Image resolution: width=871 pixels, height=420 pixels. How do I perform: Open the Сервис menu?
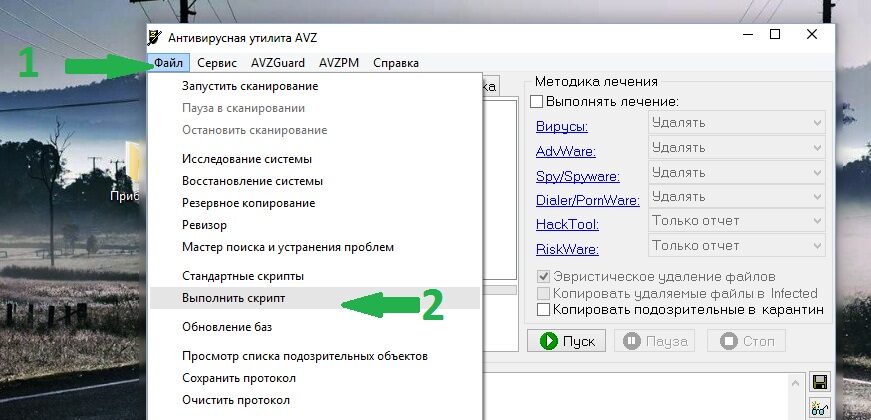[x=217, y=63]
